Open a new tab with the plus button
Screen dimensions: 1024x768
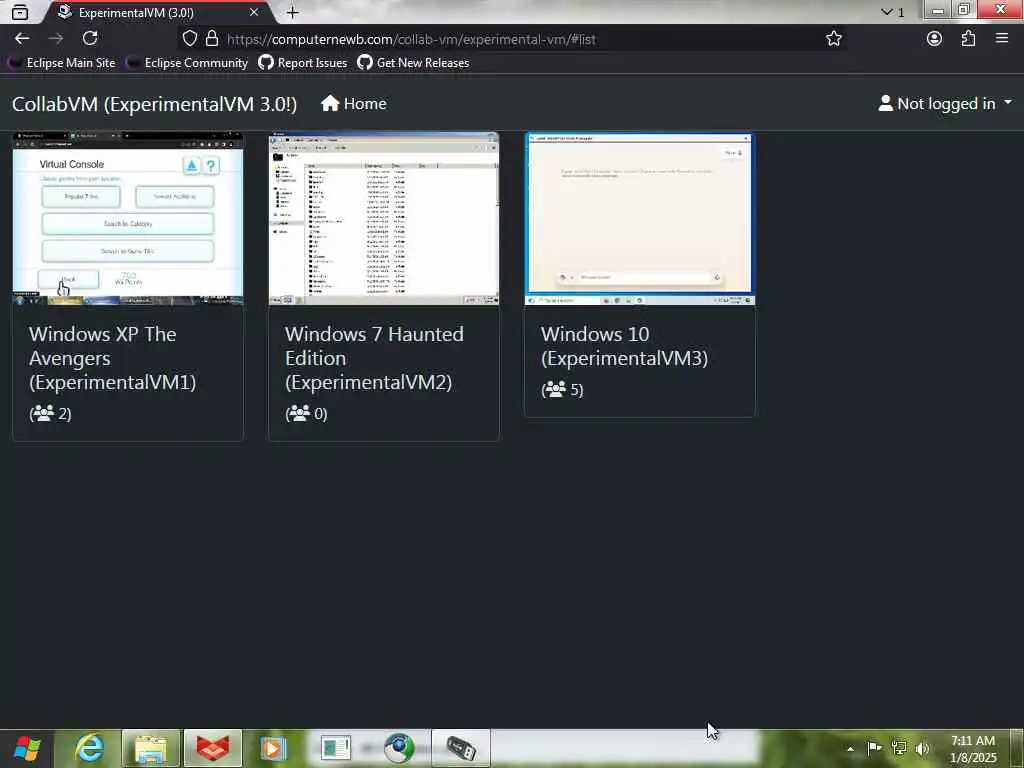(293, 12)
